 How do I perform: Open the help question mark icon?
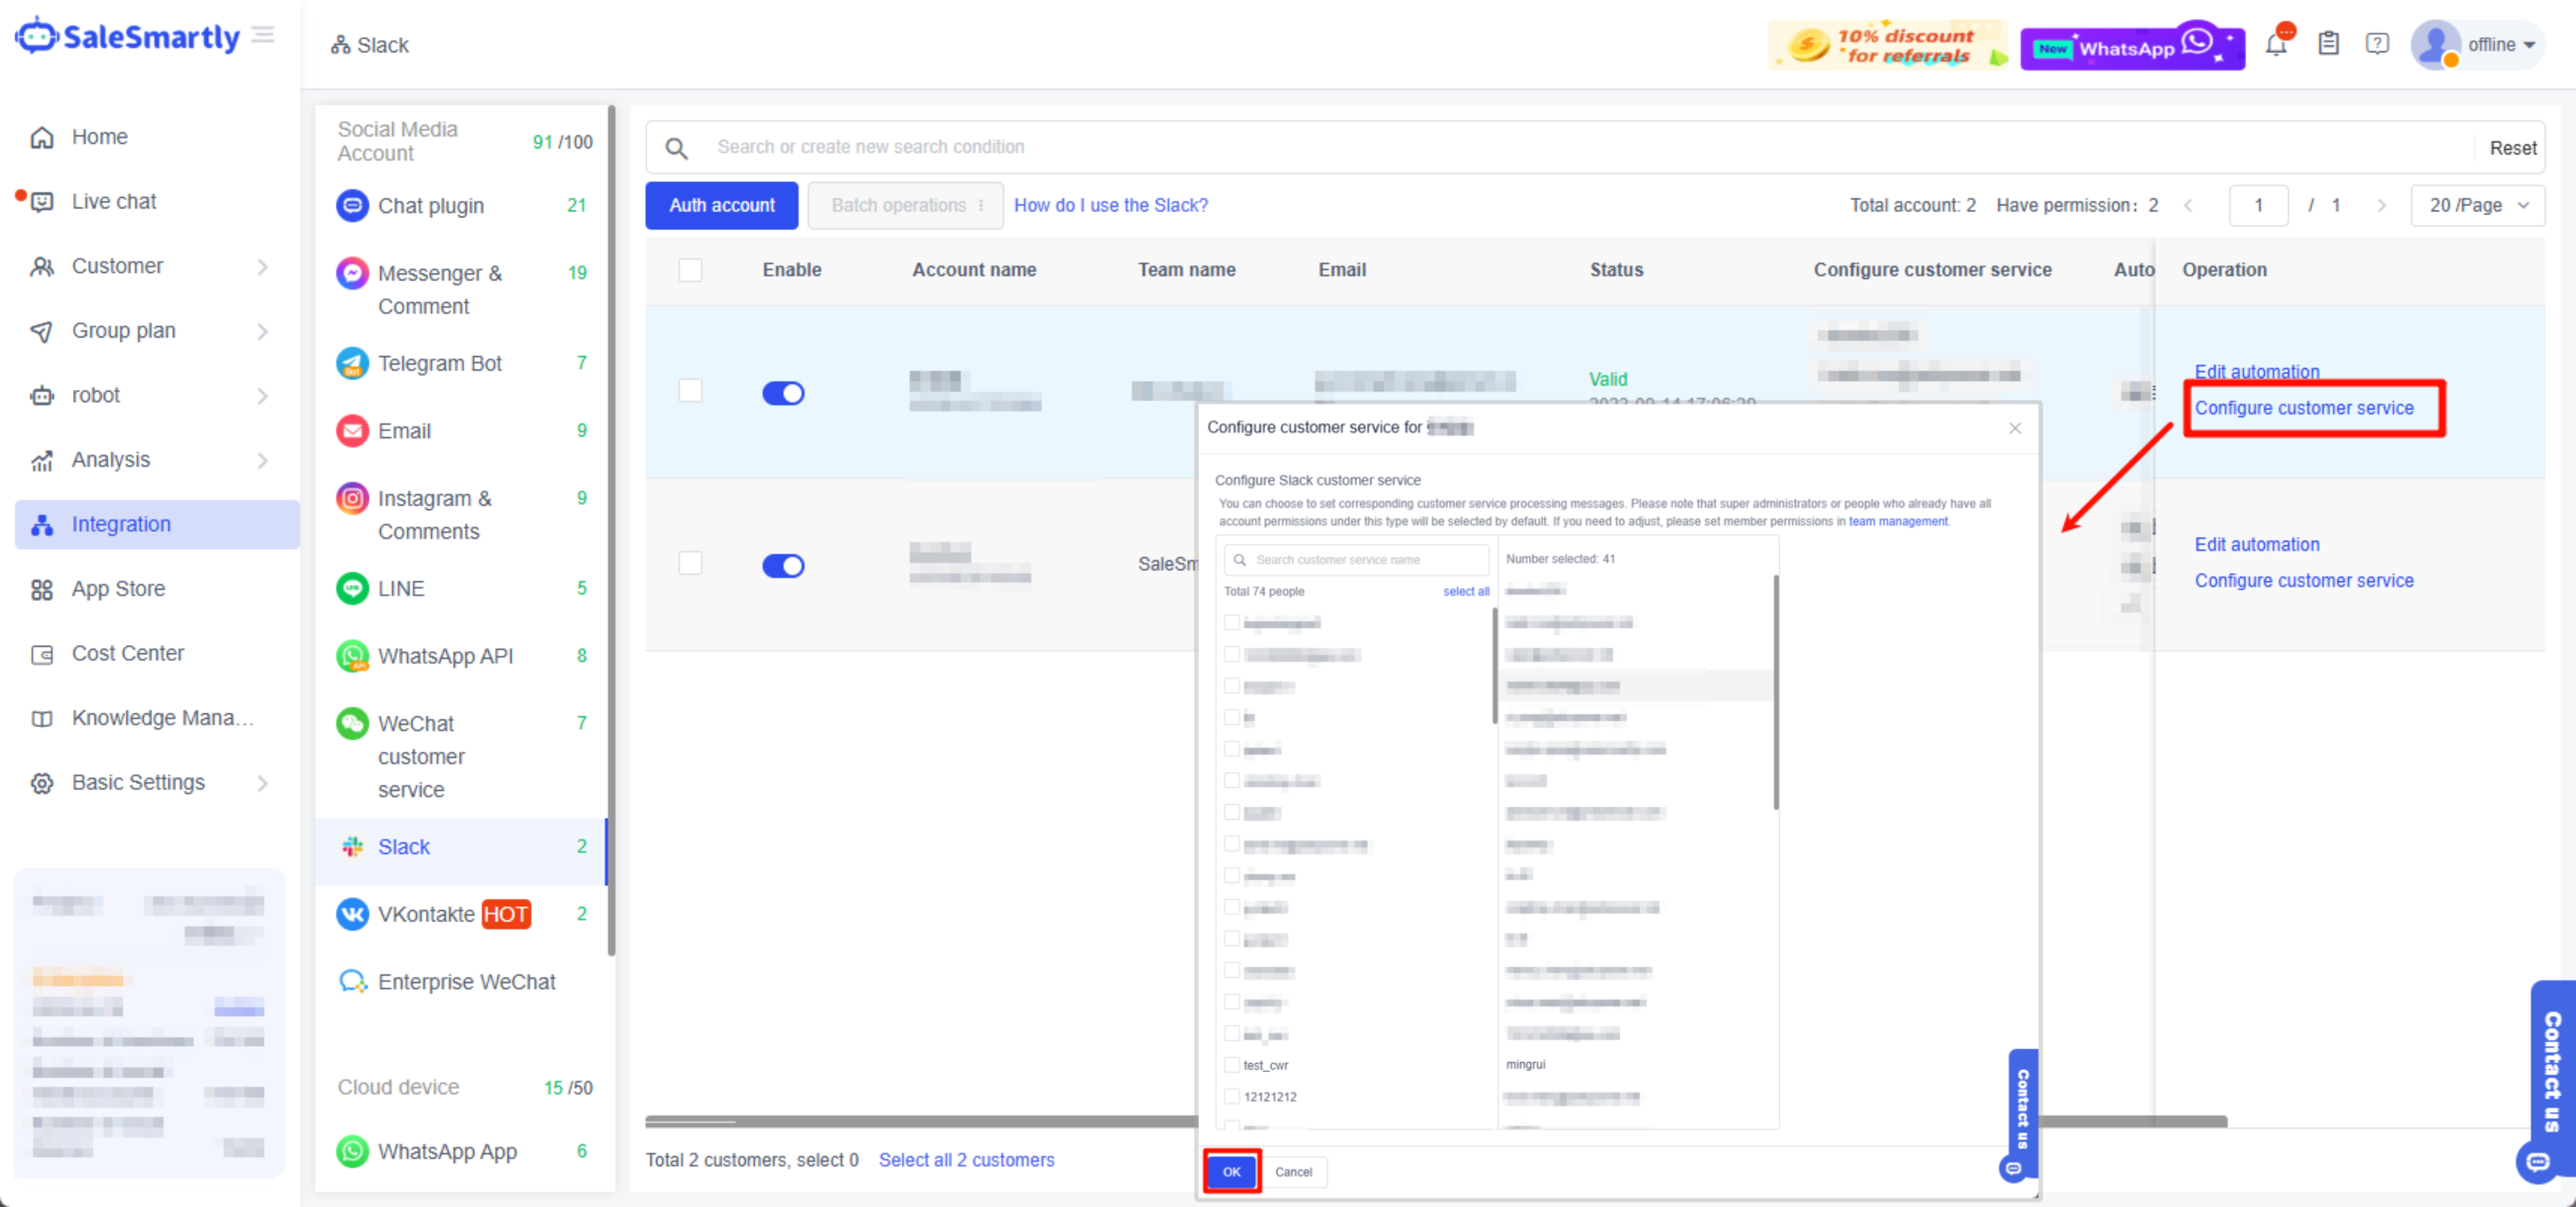coord(2377,44)
